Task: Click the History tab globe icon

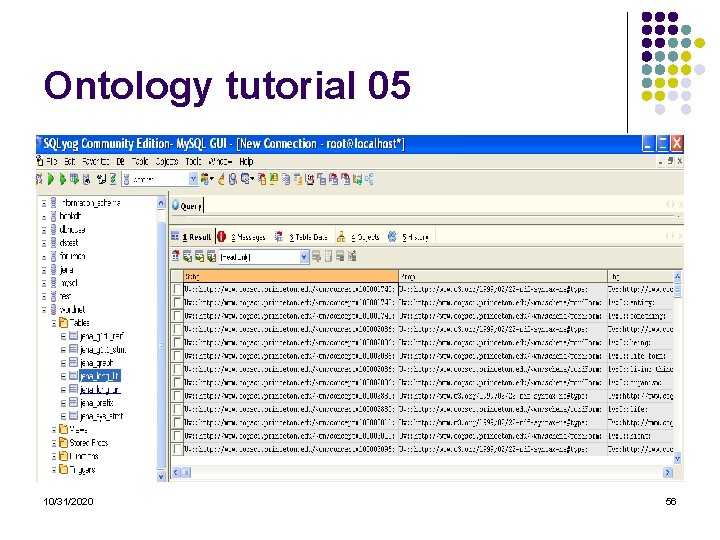Action: (x=392, y=236)
